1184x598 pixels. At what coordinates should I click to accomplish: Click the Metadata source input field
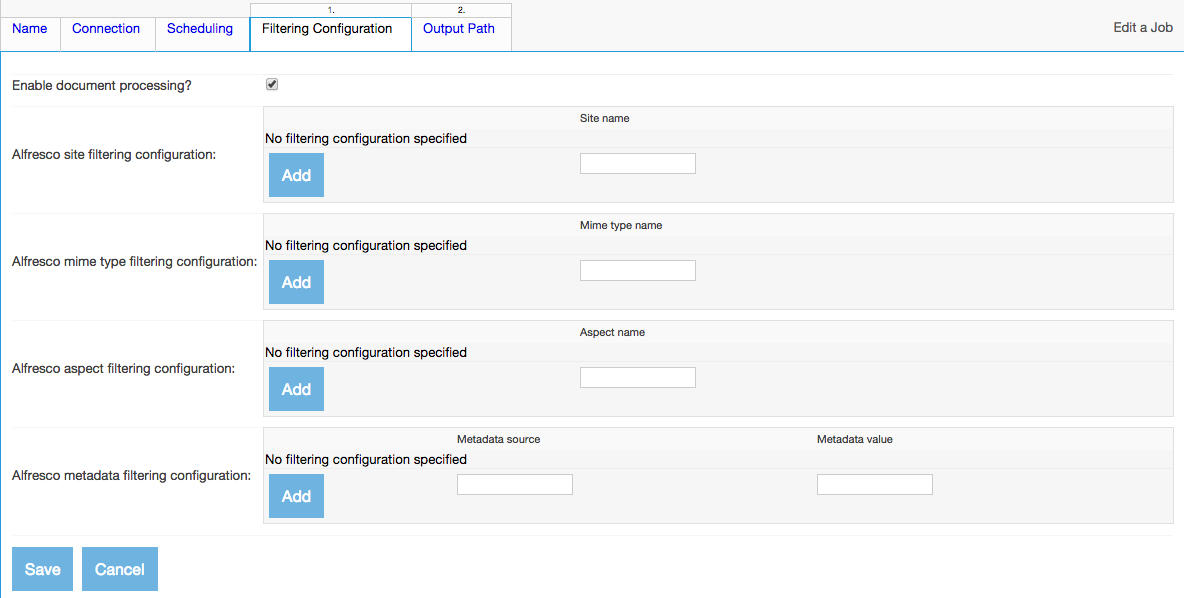click(514, 484)
